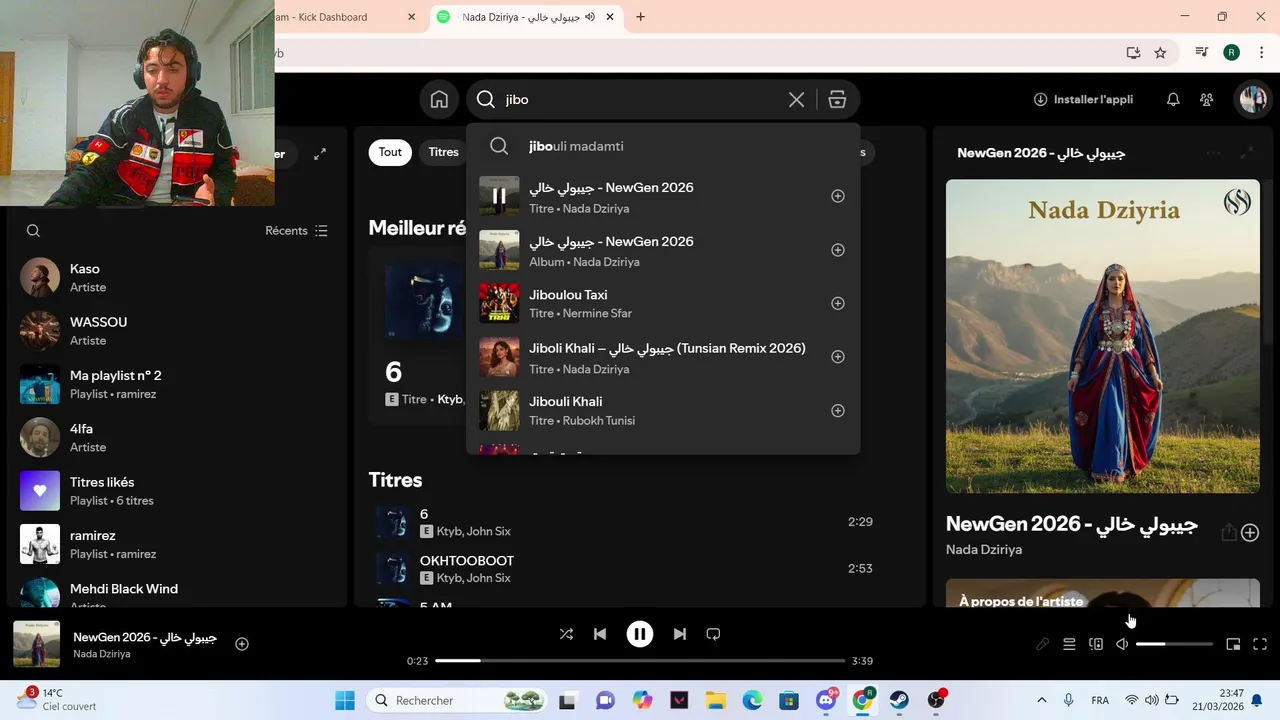Add Jibouli Khali by Rubokh Tunisi to library
1280x720 pixels.
click(x=838, y=410)
